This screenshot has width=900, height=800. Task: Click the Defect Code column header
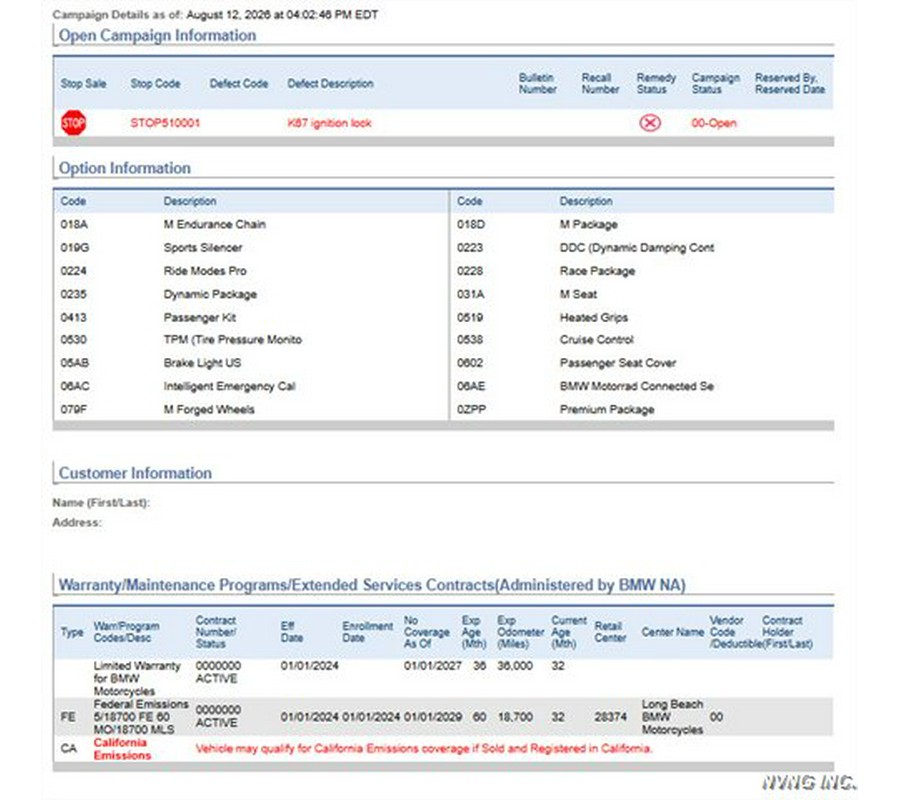(239, 84)
